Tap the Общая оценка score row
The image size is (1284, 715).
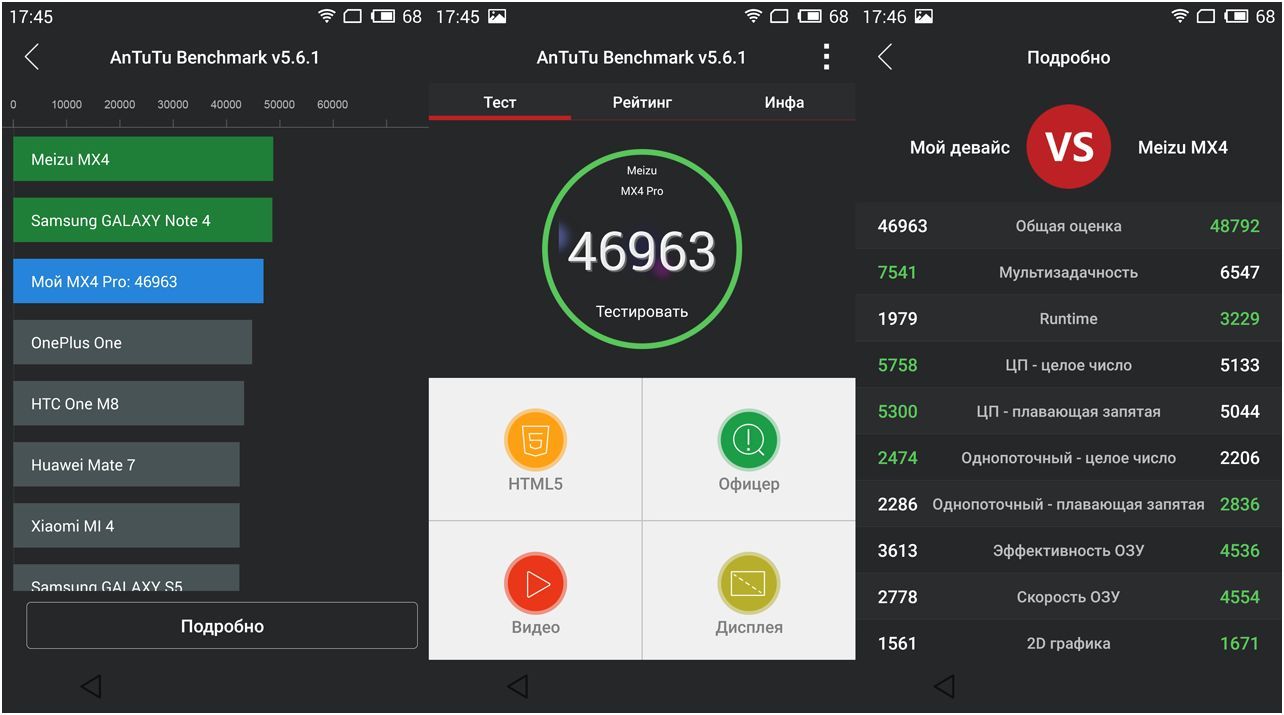(x=1069, y=226)
